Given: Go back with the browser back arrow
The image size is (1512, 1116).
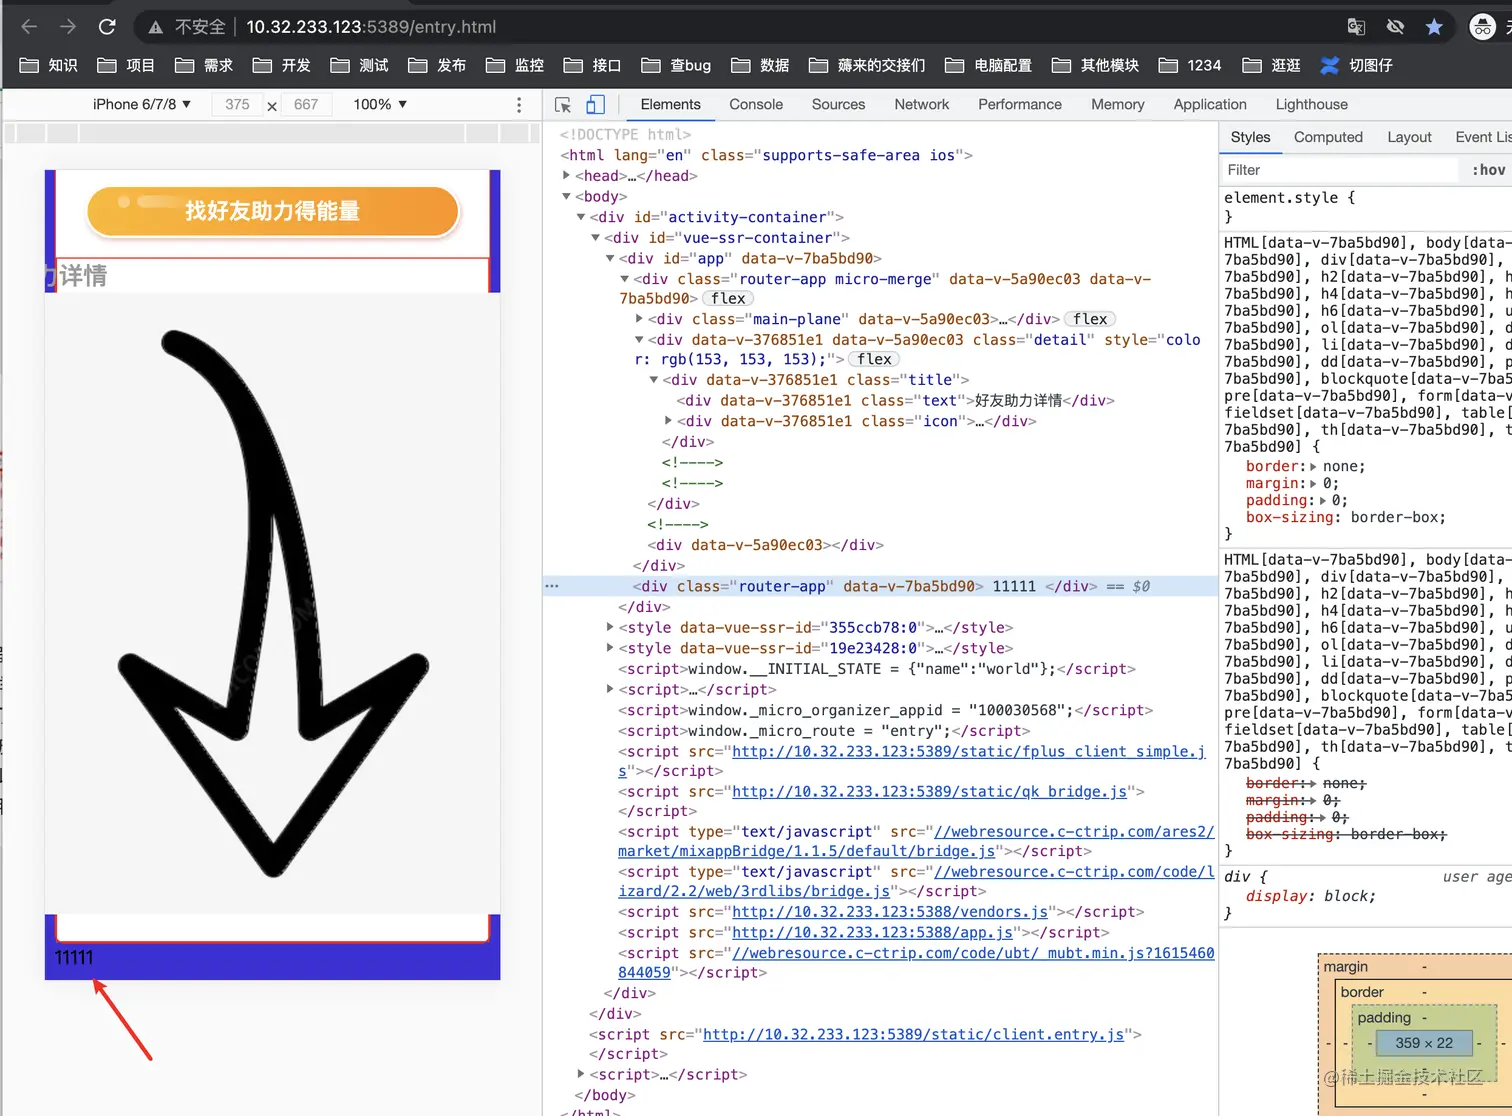Looking at the screenshot, I should tap(29, 27).
